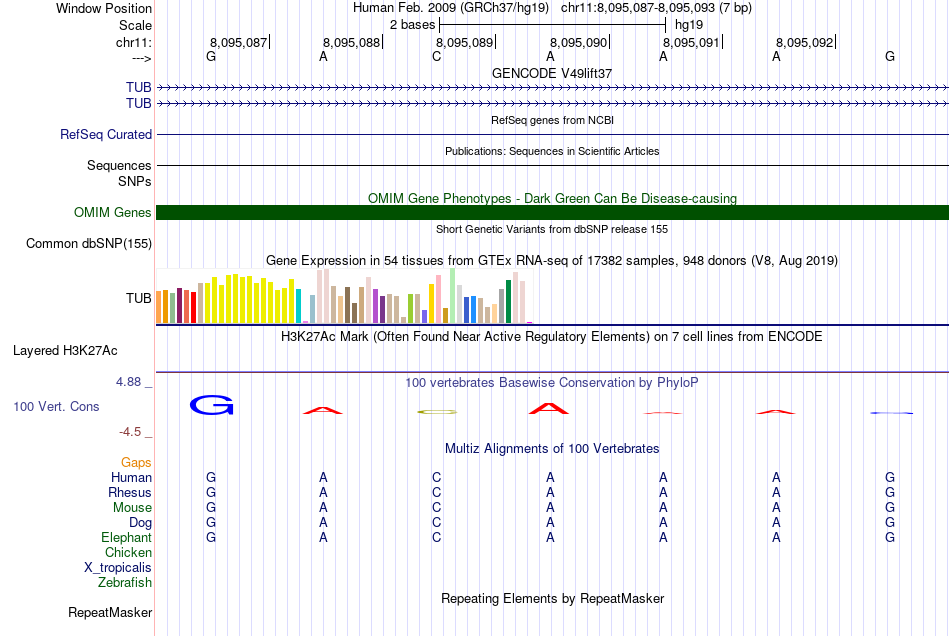Click the Common dbSNP(155) track label
This screenshot has height=636, width=950.
tap(89, 243)
